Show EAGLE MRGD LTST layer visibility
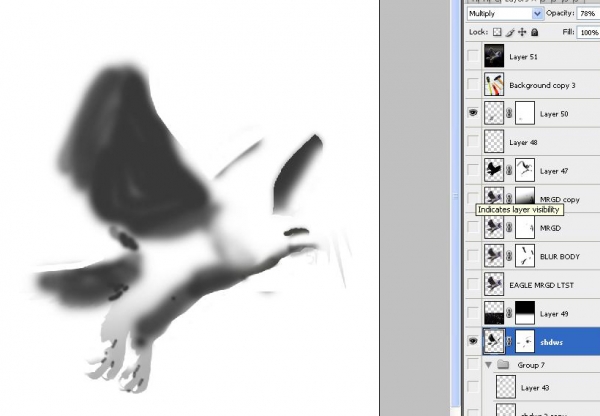The width and height of the screenshot is (600, 416). coord(473,284)
